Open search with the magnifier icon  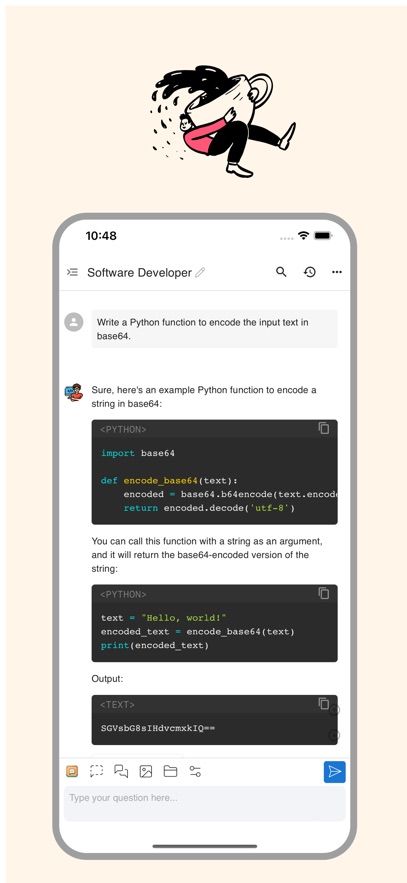[x=281, y=272]
